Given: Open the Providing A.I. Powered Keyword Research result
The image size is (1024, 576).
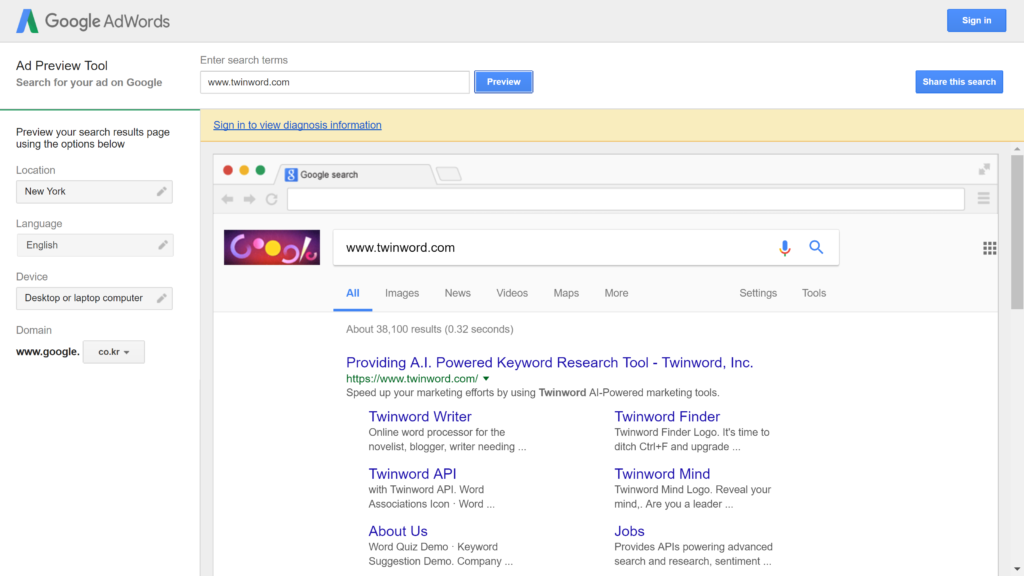Looking at the screenshot, I should pos(549,362).
